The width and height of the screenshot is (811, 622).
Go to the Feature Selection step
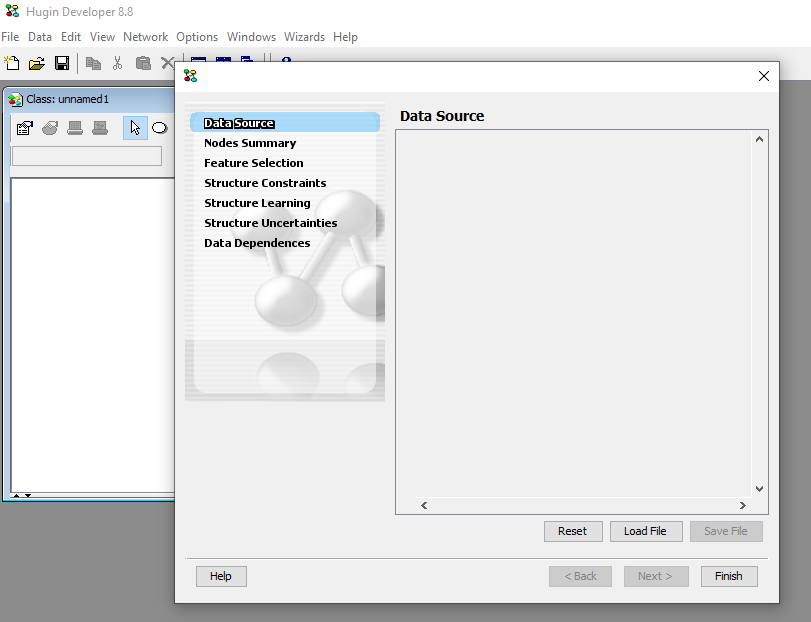coord(254,163)
